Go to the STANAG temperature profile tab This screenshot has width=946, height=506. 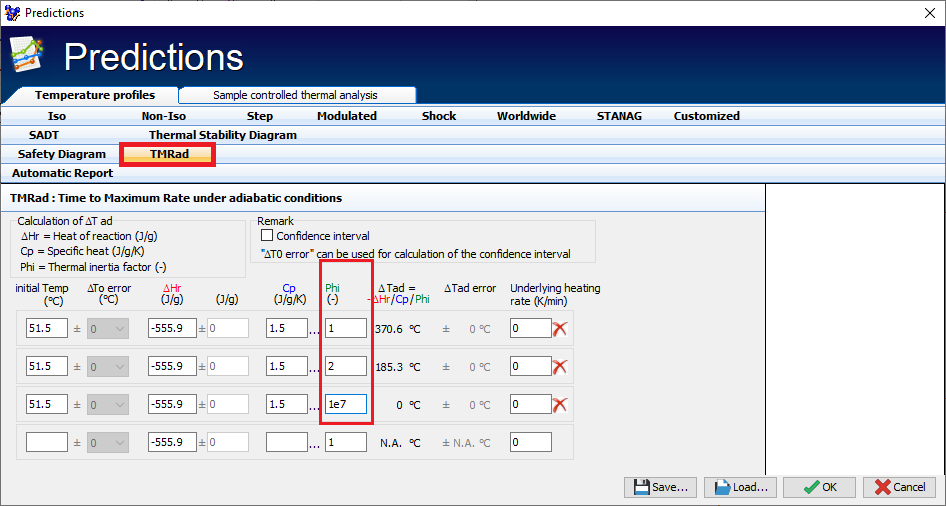click(x=619, y=116)
